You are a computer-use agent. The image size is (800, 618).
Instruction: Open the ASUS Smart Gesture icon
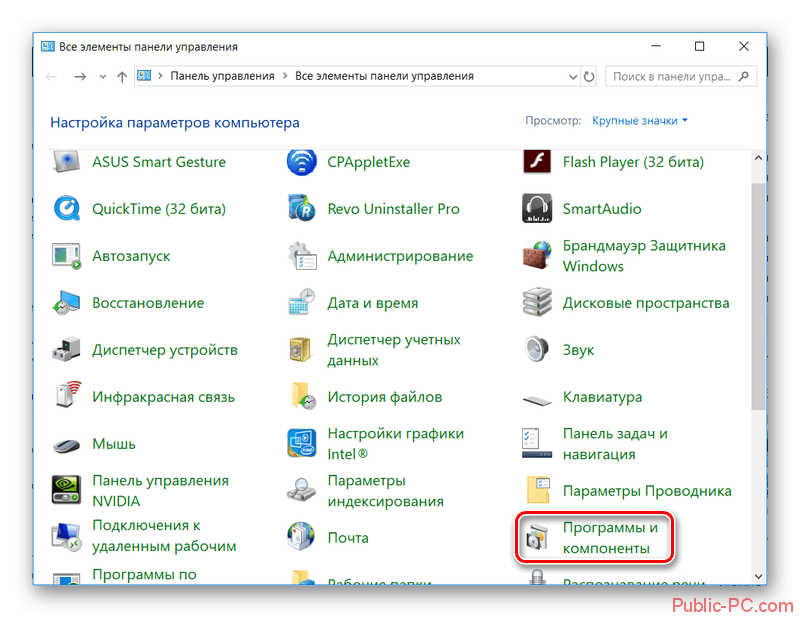click(66, 162)
